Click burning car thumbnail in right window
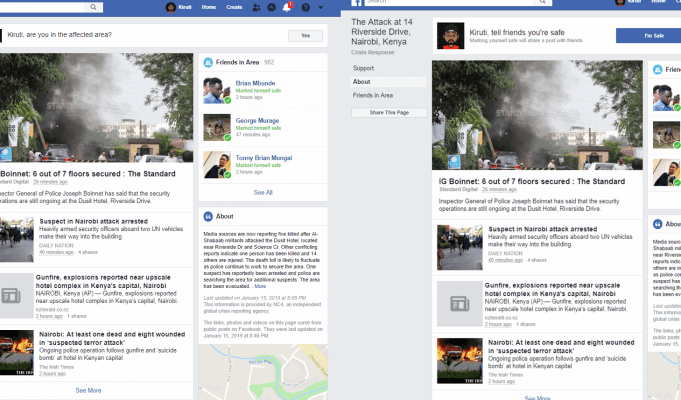The image size is (681, 400). [460, 360]
